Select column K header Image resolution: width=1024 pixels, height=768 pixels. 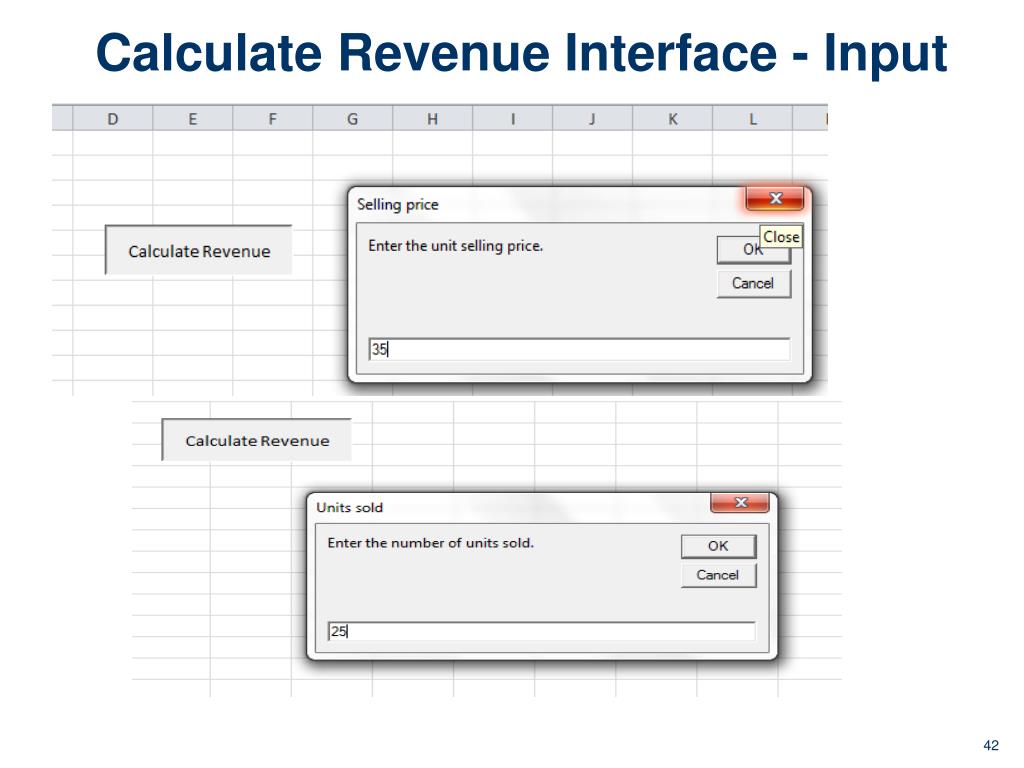(673, 119)
